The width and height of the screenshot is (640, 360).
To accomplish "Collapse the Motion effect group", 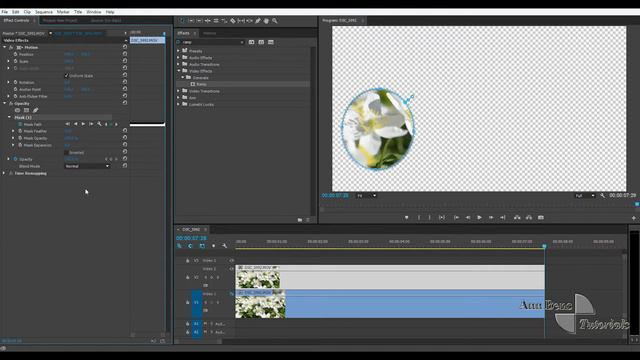I will click(x=4, y=47).
